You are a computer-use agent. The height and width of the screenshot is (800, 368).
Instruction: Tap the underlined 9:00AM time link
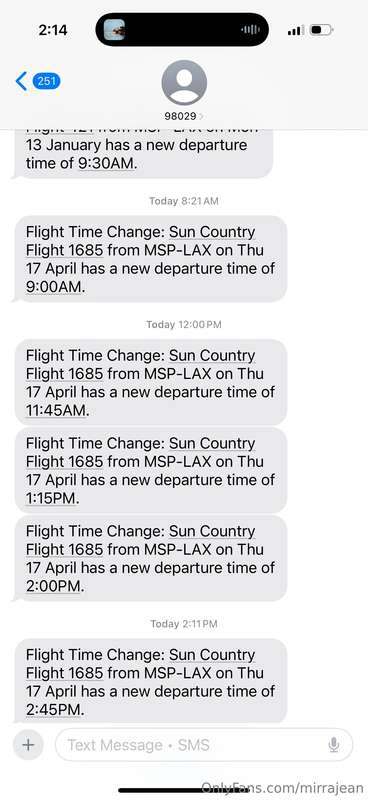(x=54, y=287)
